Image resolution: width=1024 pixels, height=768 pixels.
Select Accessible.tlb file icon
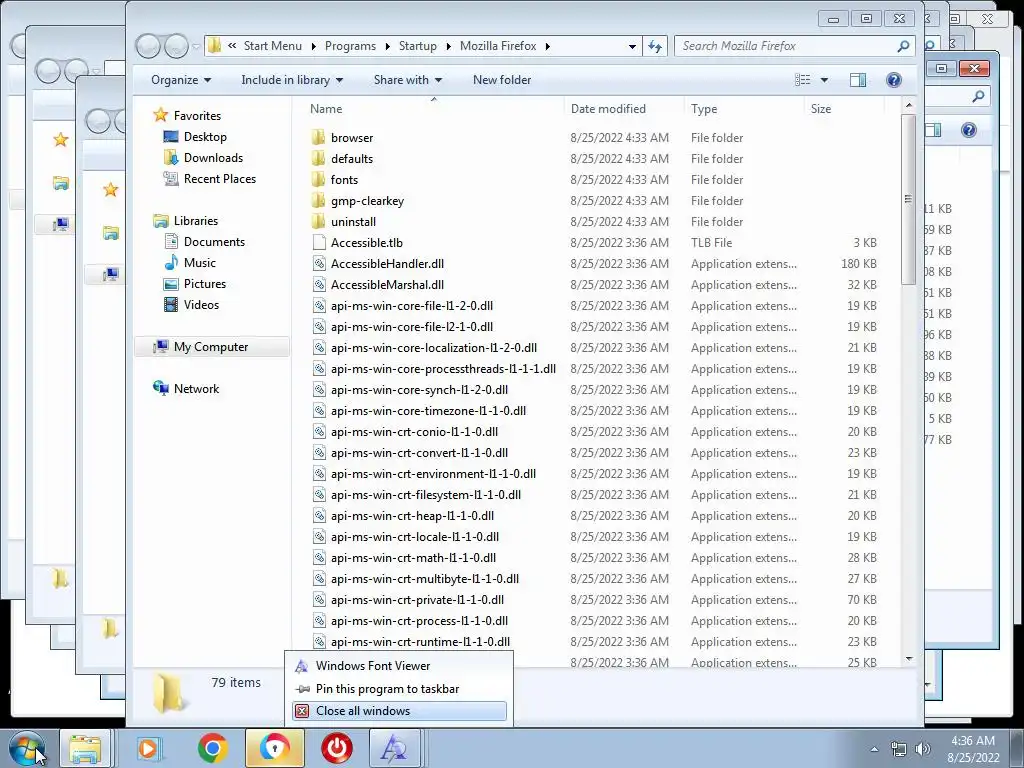pyautogui.click(x=319, y=242)
